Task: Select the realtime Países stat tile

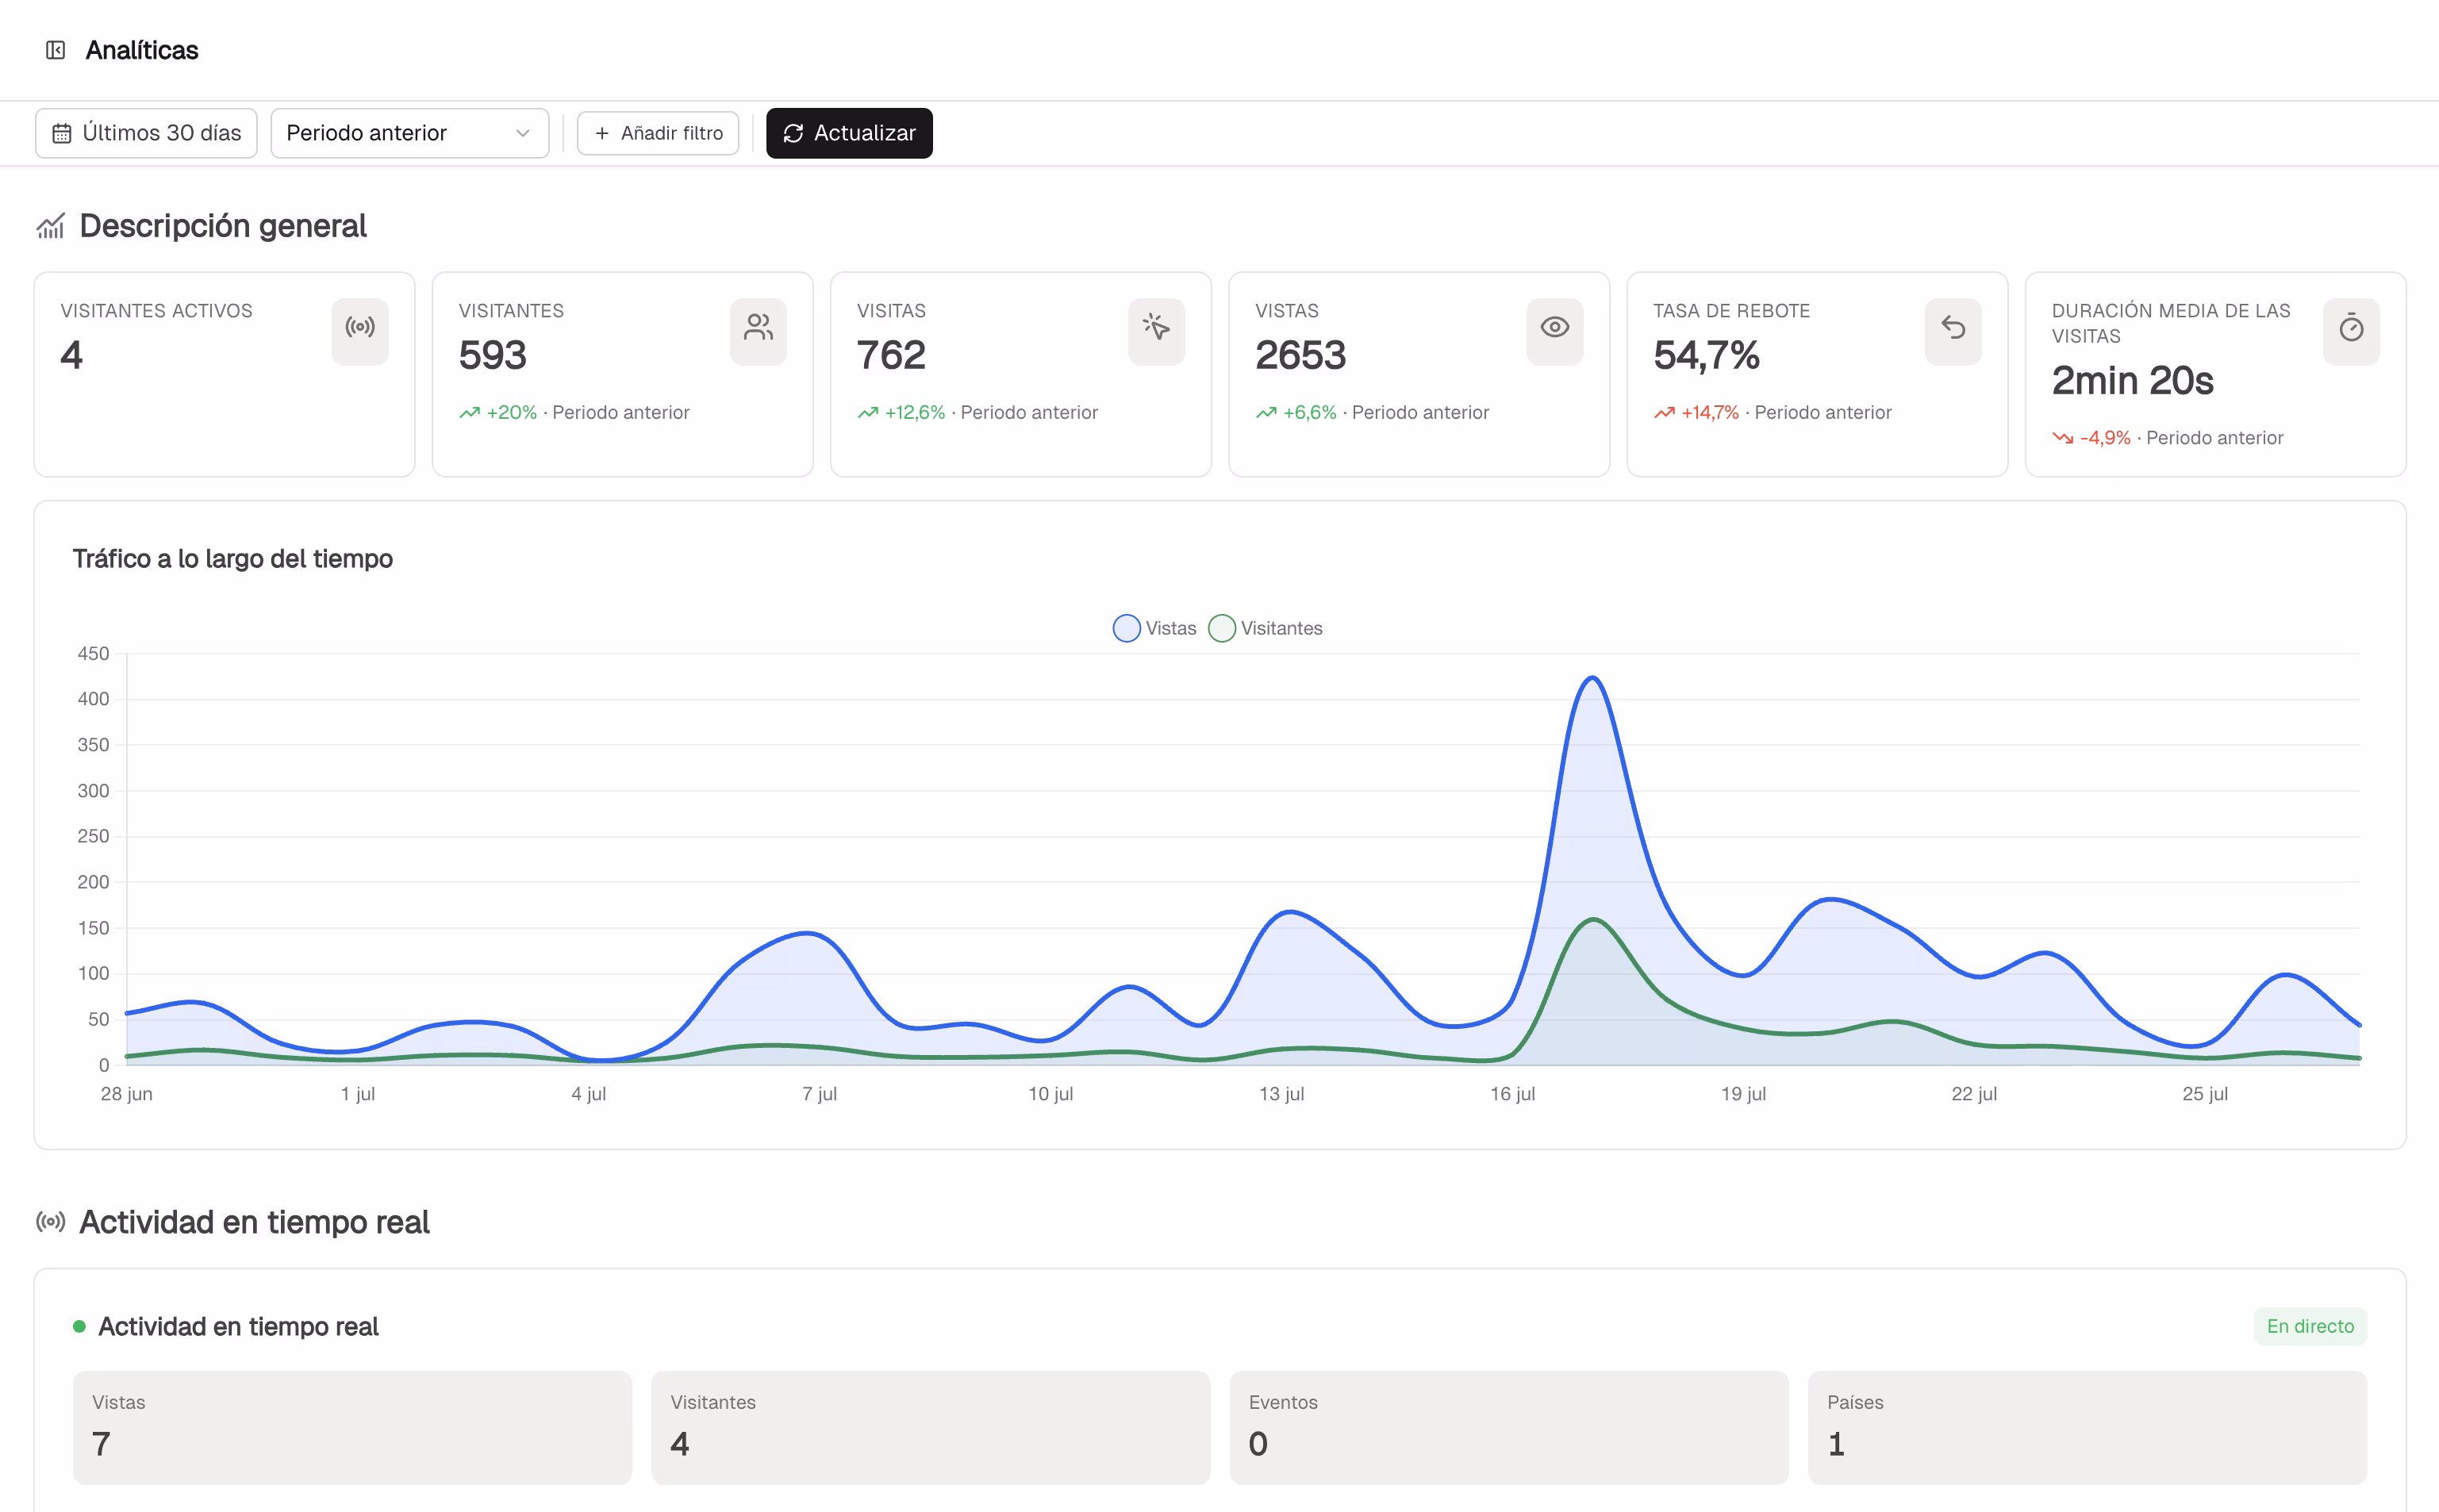Action: 2086,1427
